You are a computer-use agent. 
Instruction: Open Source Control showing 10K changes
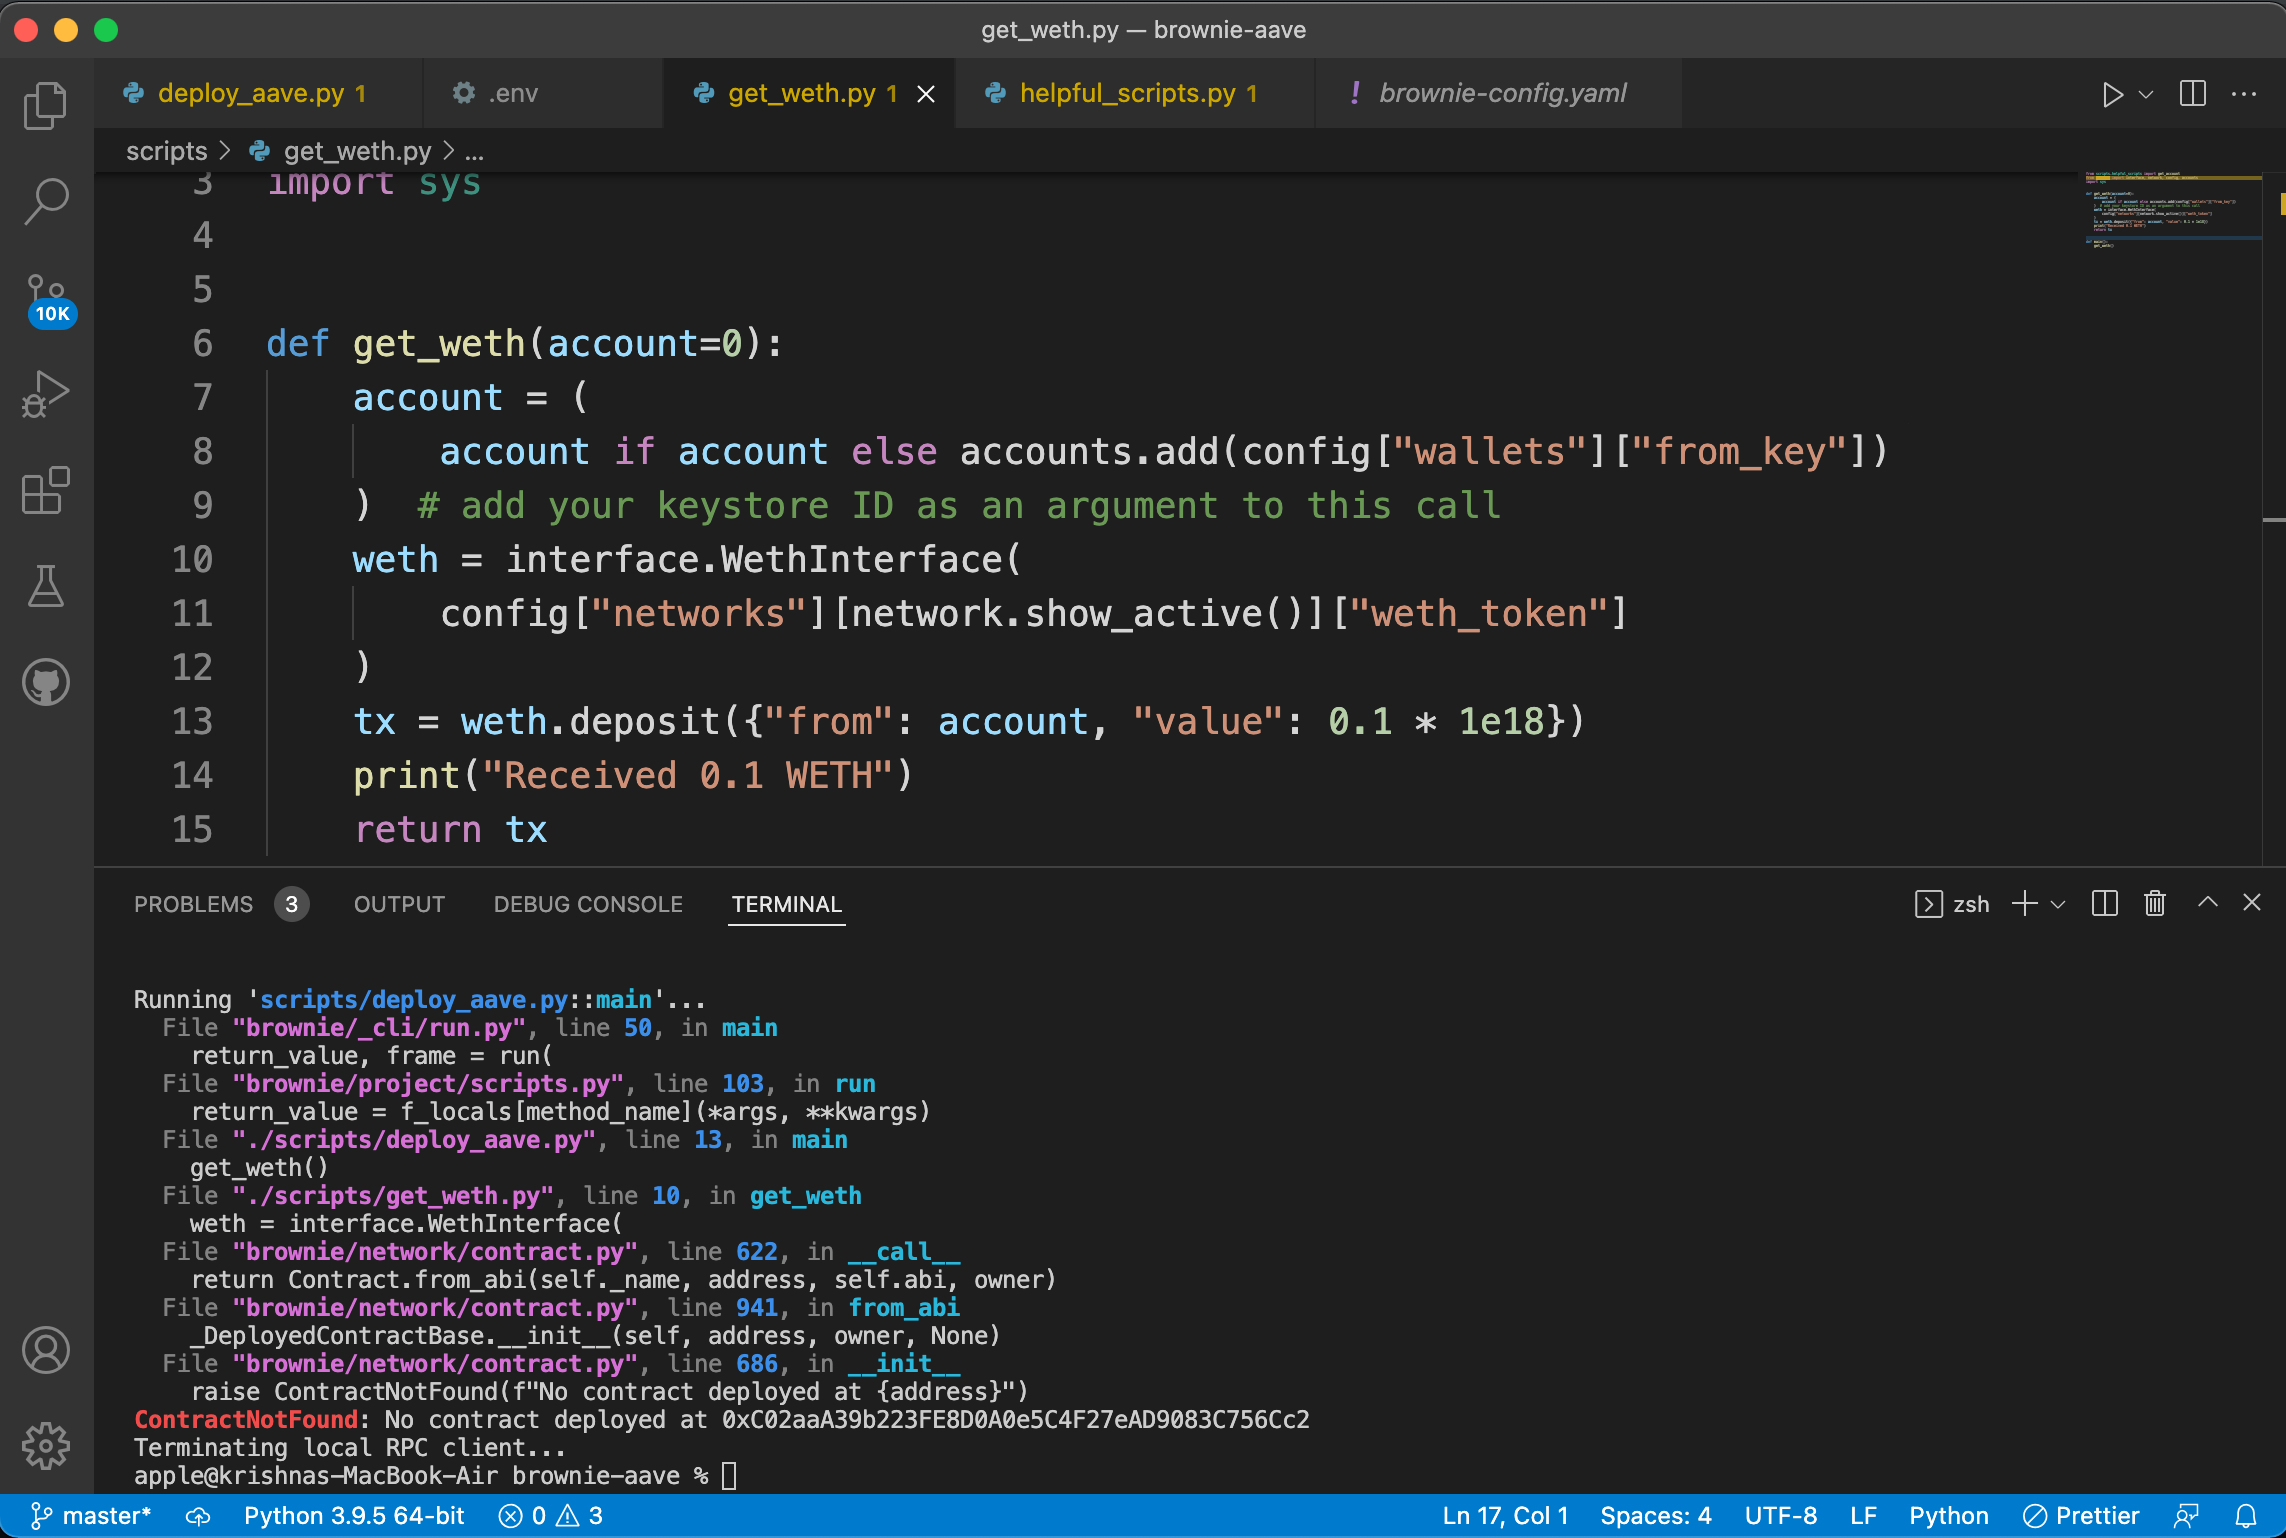point(45,295)
